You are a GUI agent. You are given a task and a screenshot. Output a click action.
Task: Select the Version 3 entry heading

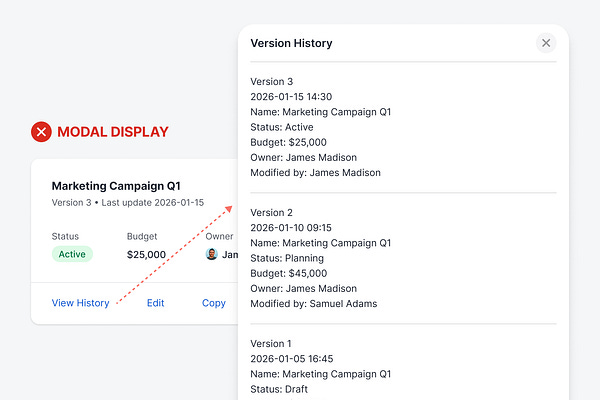pyautogui.click(x=271, y=82)
